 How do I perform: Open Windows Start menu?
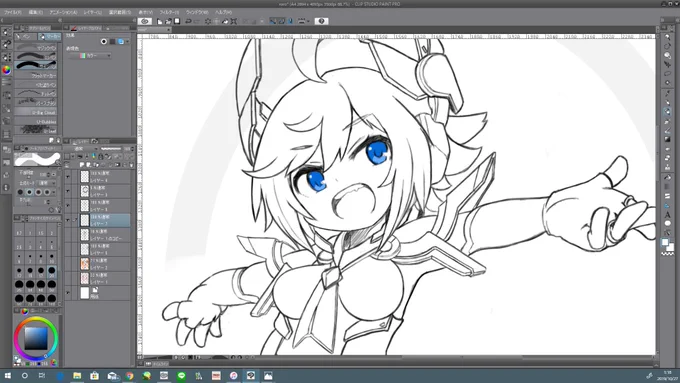click(7, 376)
